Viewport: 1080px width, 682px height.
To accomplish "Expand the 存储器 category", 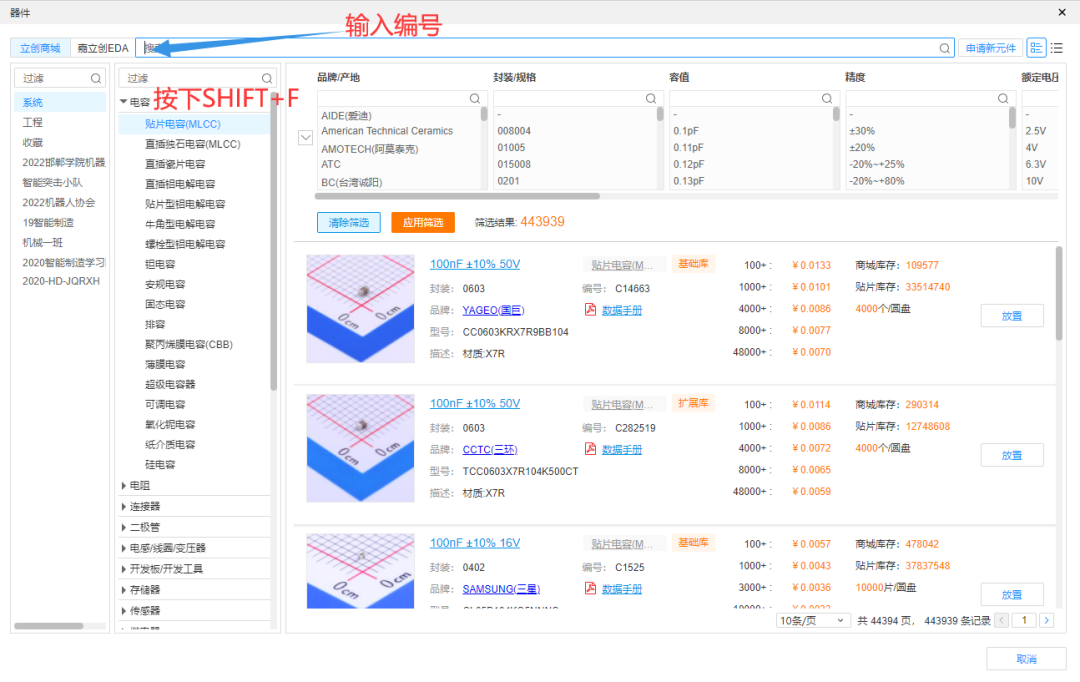I will pyautogui.click(x=123, y=590).
